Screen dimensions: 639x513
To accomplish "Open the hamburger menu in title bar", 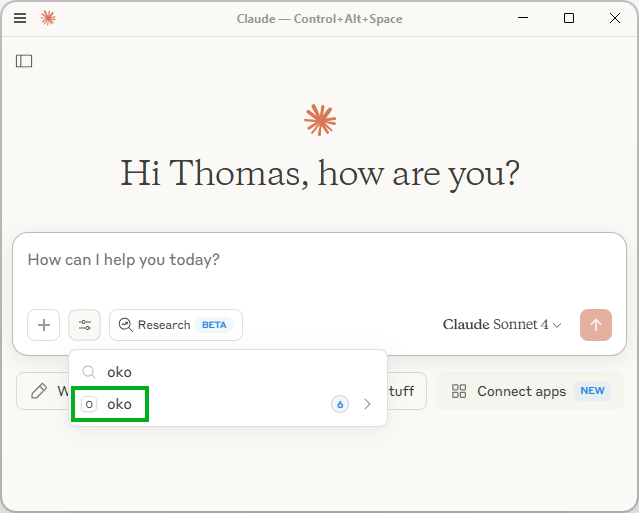I will pos(20,18).
